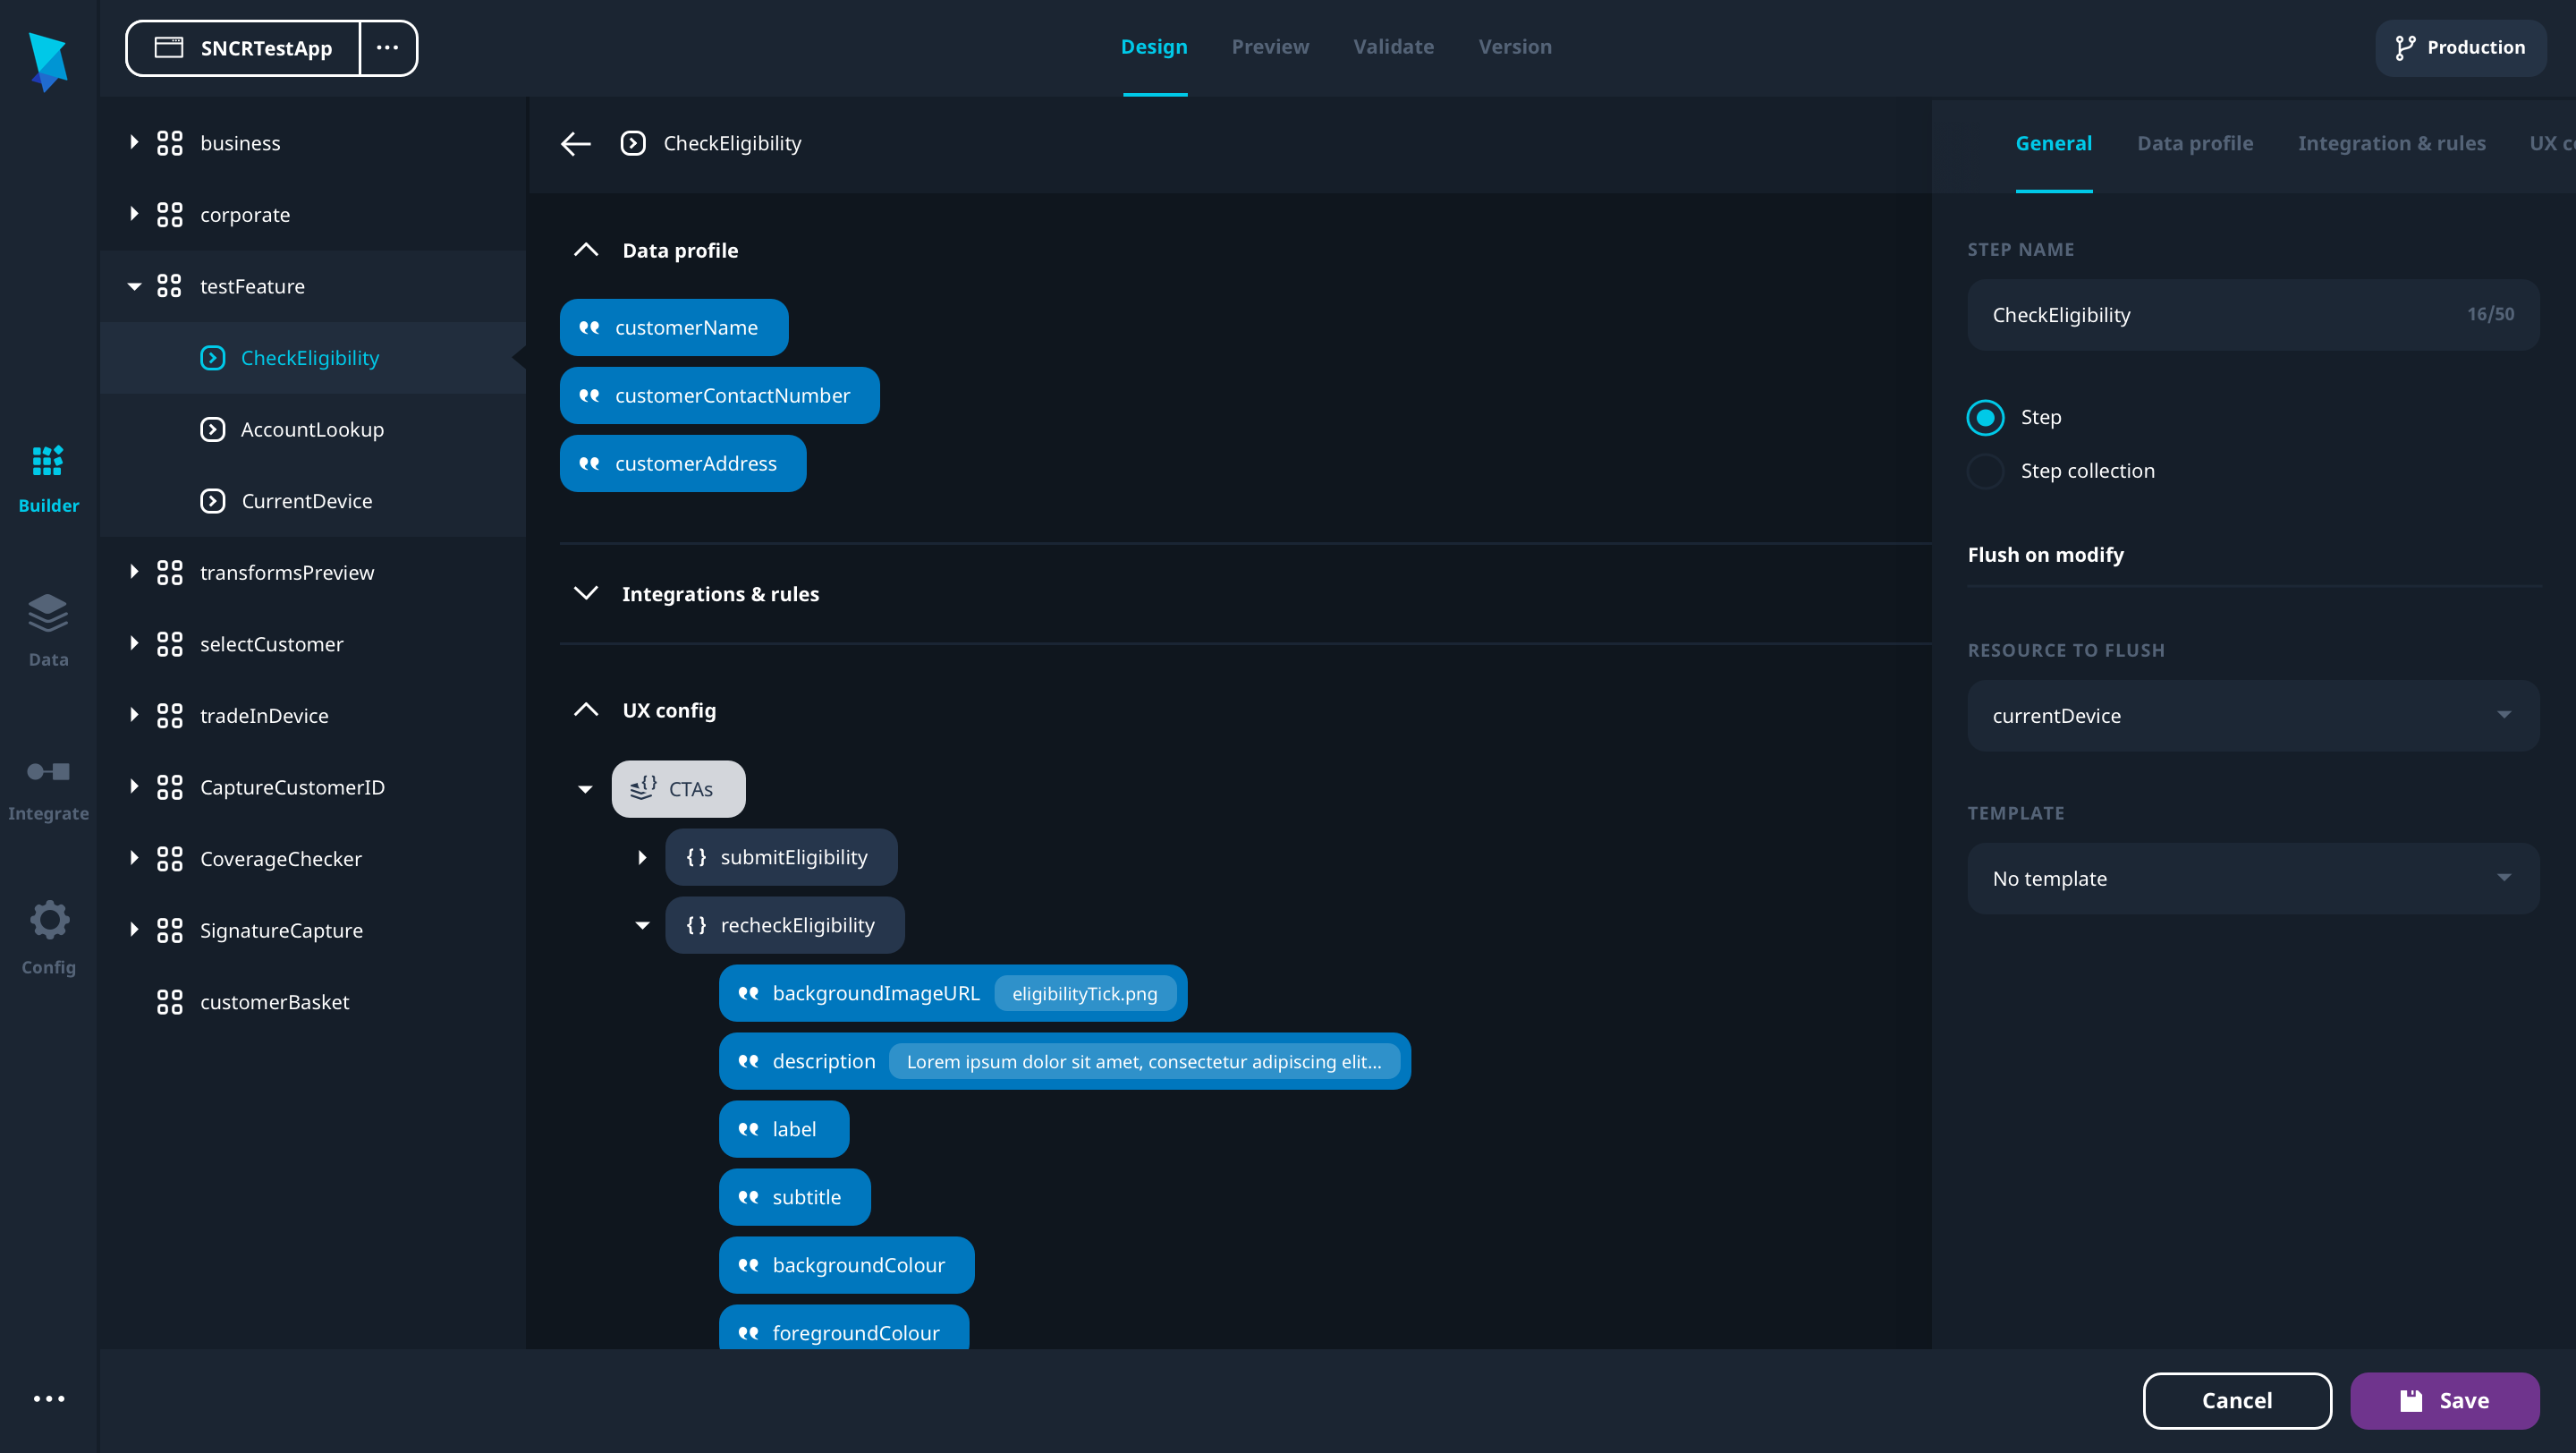Select the Step collection radio button
This screenshot has height=1453, width=2576.
[1985, 471]
